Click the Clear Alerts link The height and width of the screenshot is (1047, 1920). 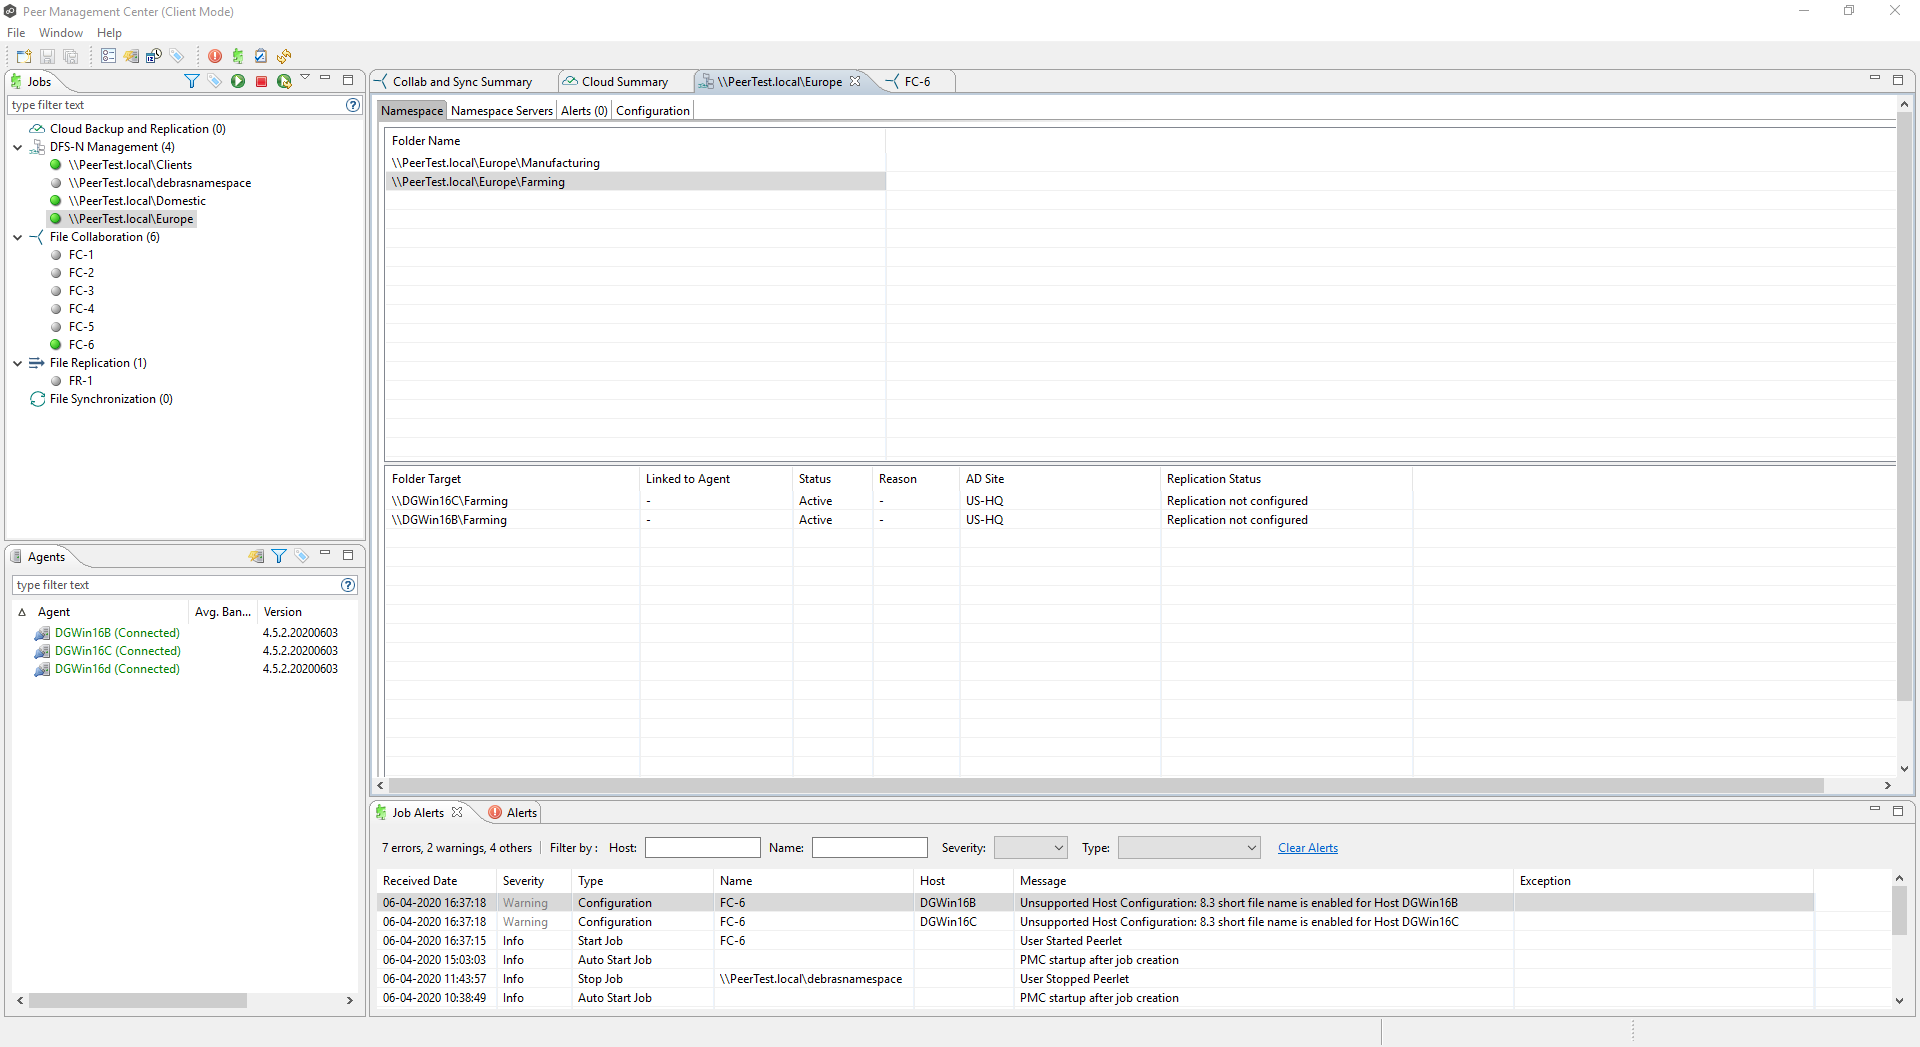pyautogui.click(x=1307, y=847)
